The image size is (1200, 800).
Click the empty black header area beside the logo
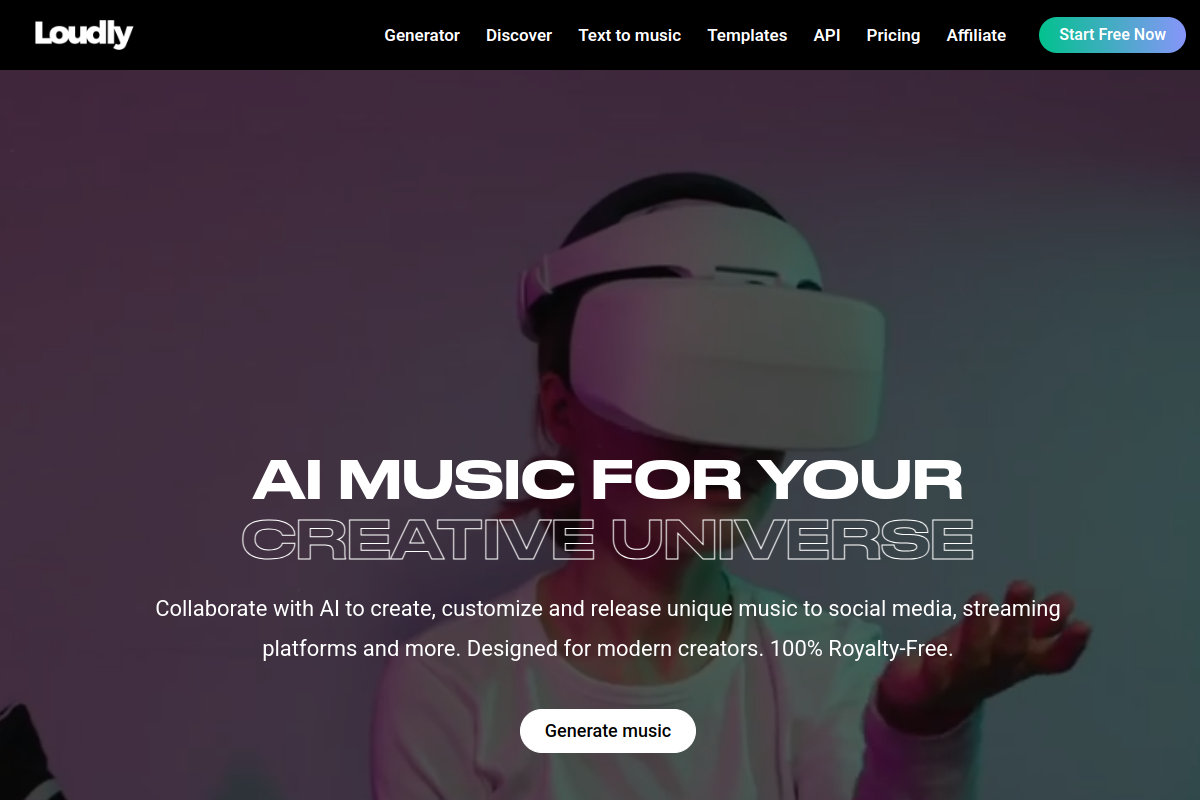pyautogui.click(x=255, y=35)
